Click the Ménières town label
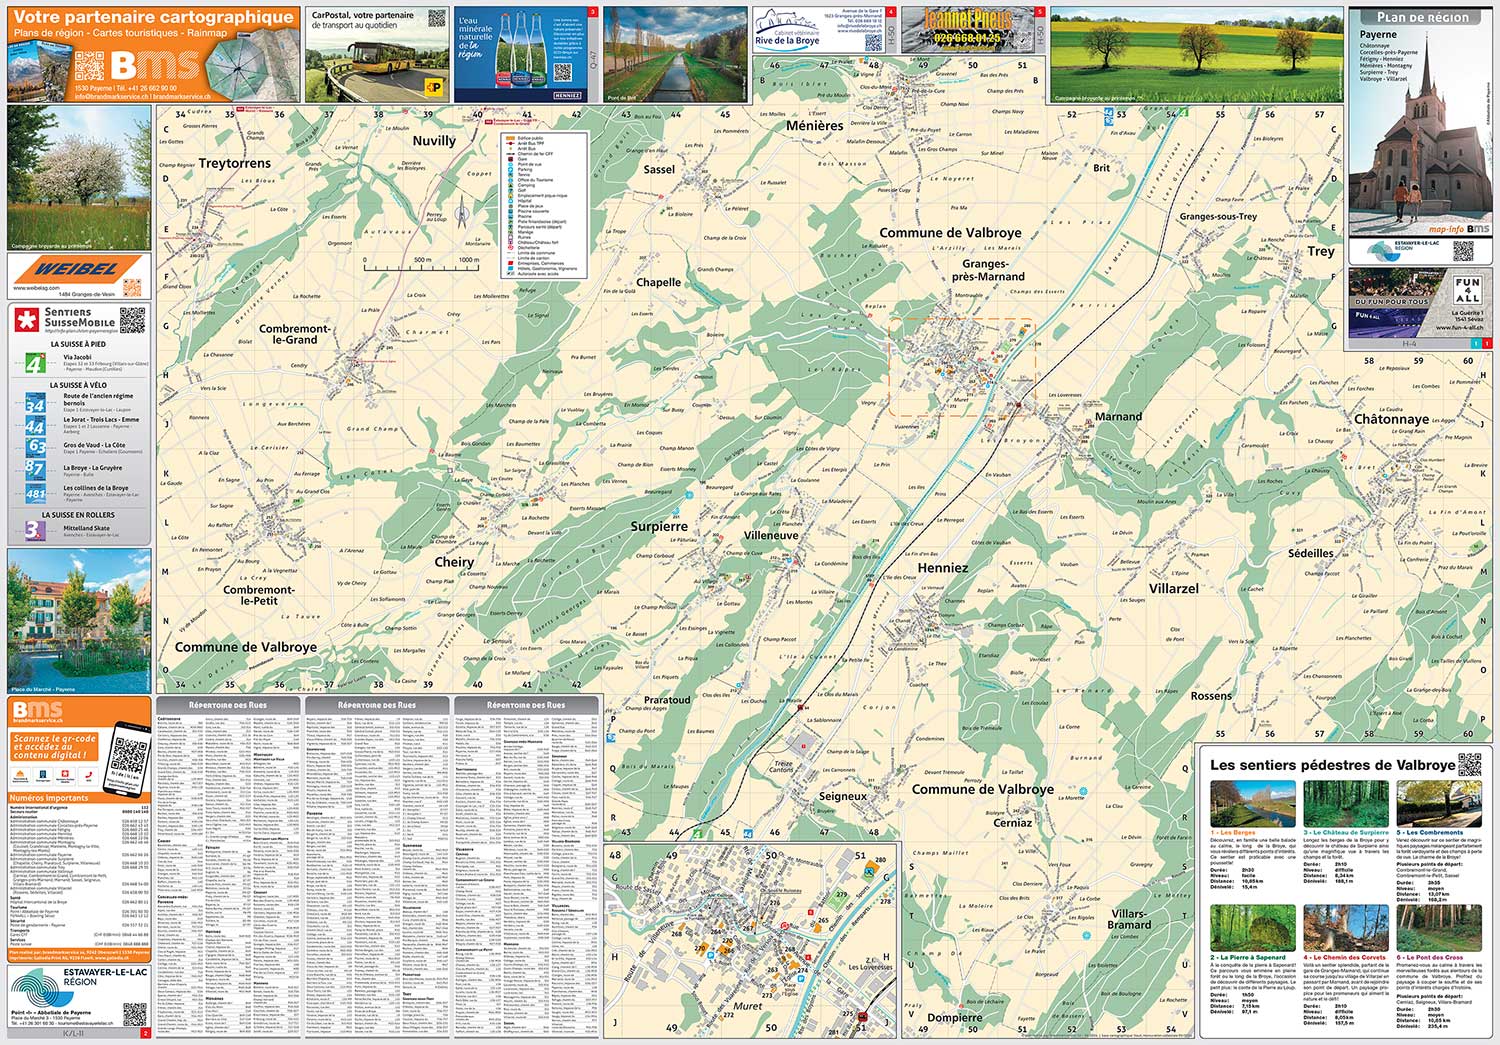Viewport: 1500px width, 1045px height. 814,126
